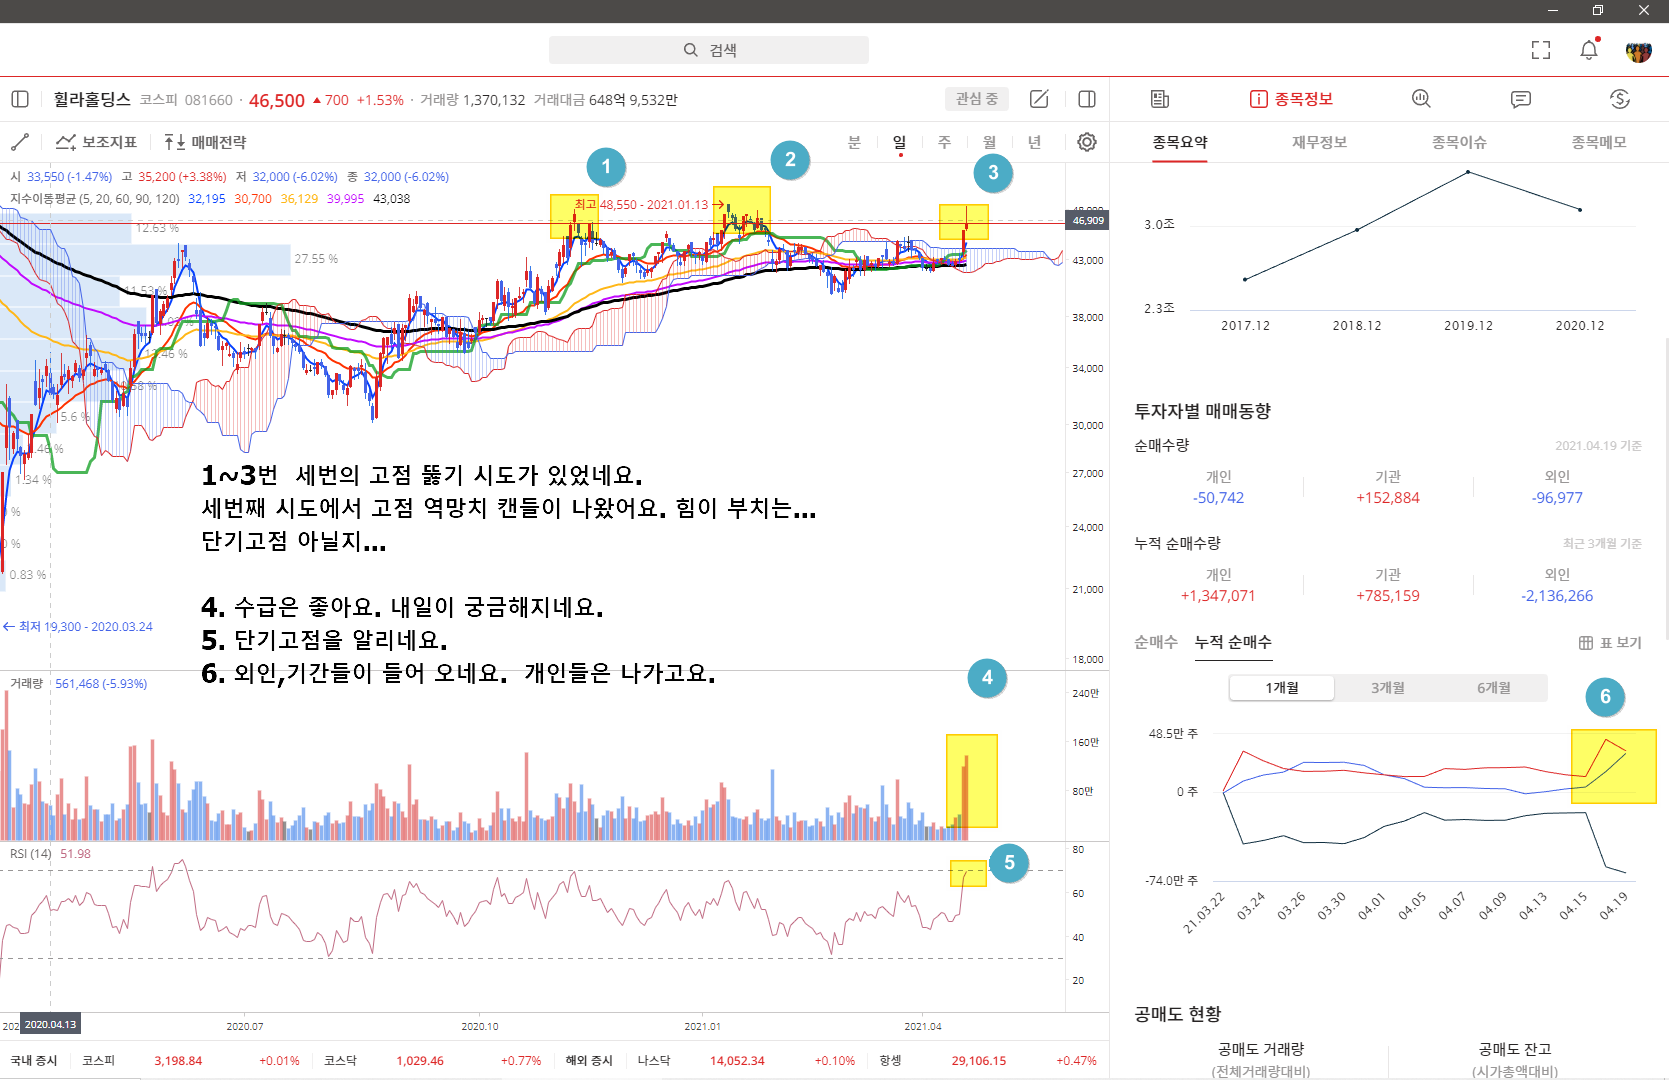Select 종목정보 panel tab

coord(1291,99)
